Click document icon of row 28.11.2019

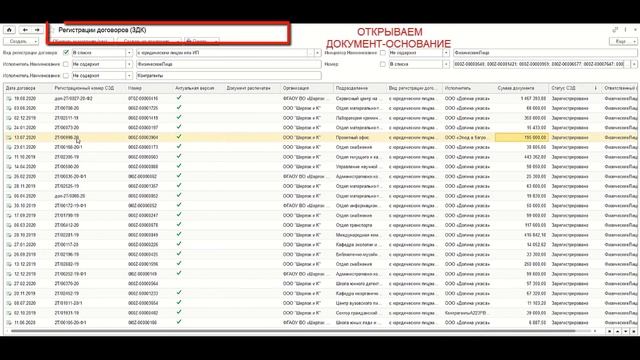coord(9,186)
